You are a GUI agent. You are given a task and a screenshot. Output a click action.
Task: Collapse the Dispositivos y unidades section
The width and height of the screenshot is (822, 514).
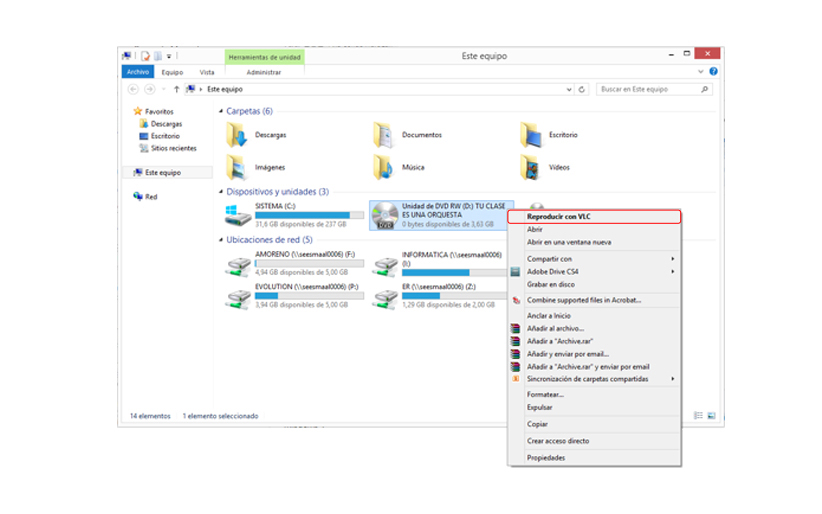(x=221, y=191)
